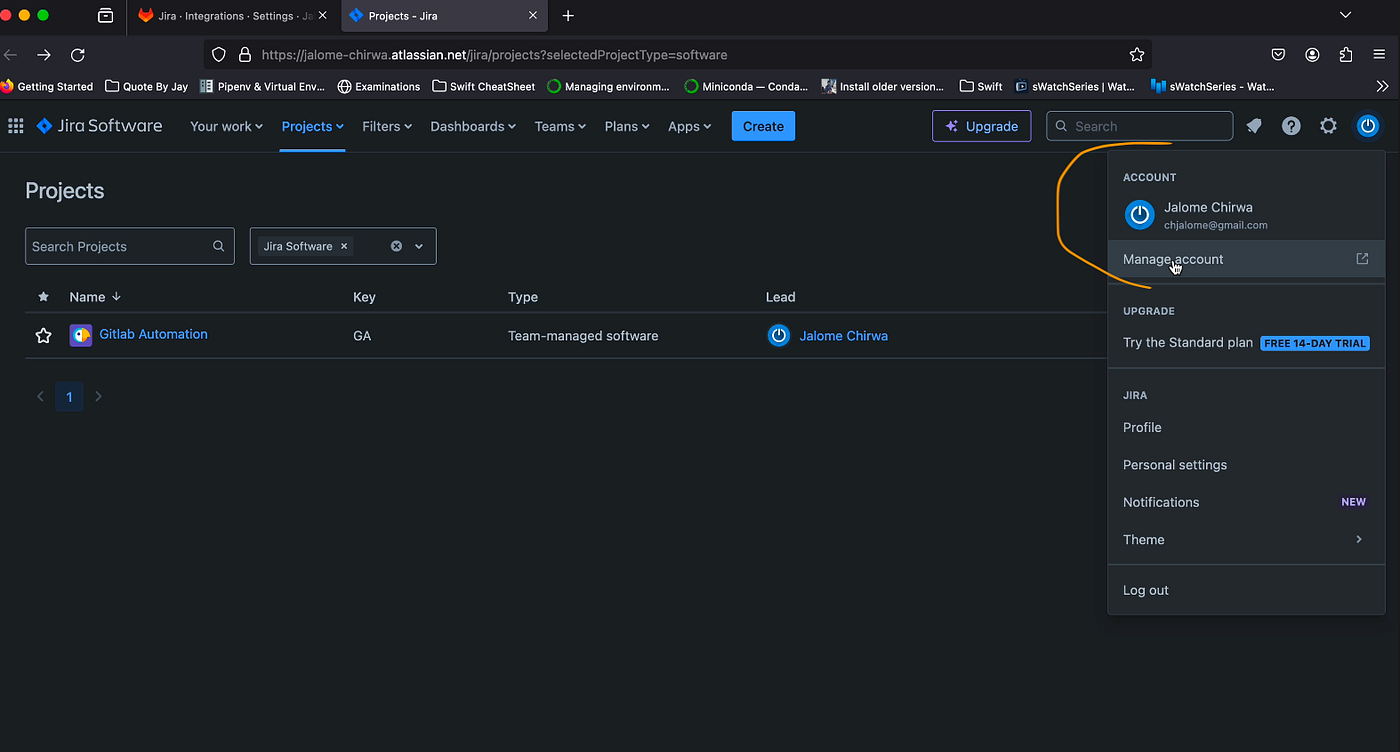This screenshot has width=1400, height=752.
Task: Open Firefox account icon
Action: tap(1312, 55)
